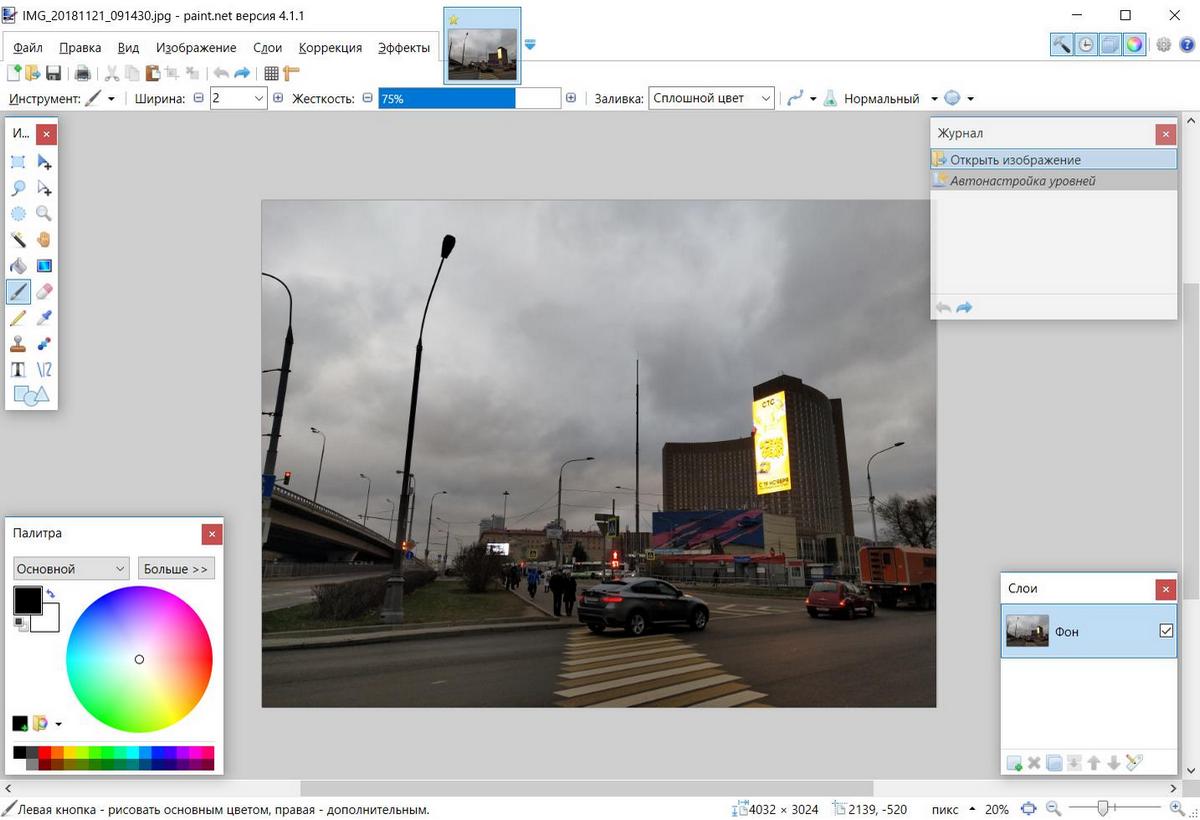This screenshot has width=1200, height=820.
Task: Toggle the pixel grid display
Action: [270, 72]
